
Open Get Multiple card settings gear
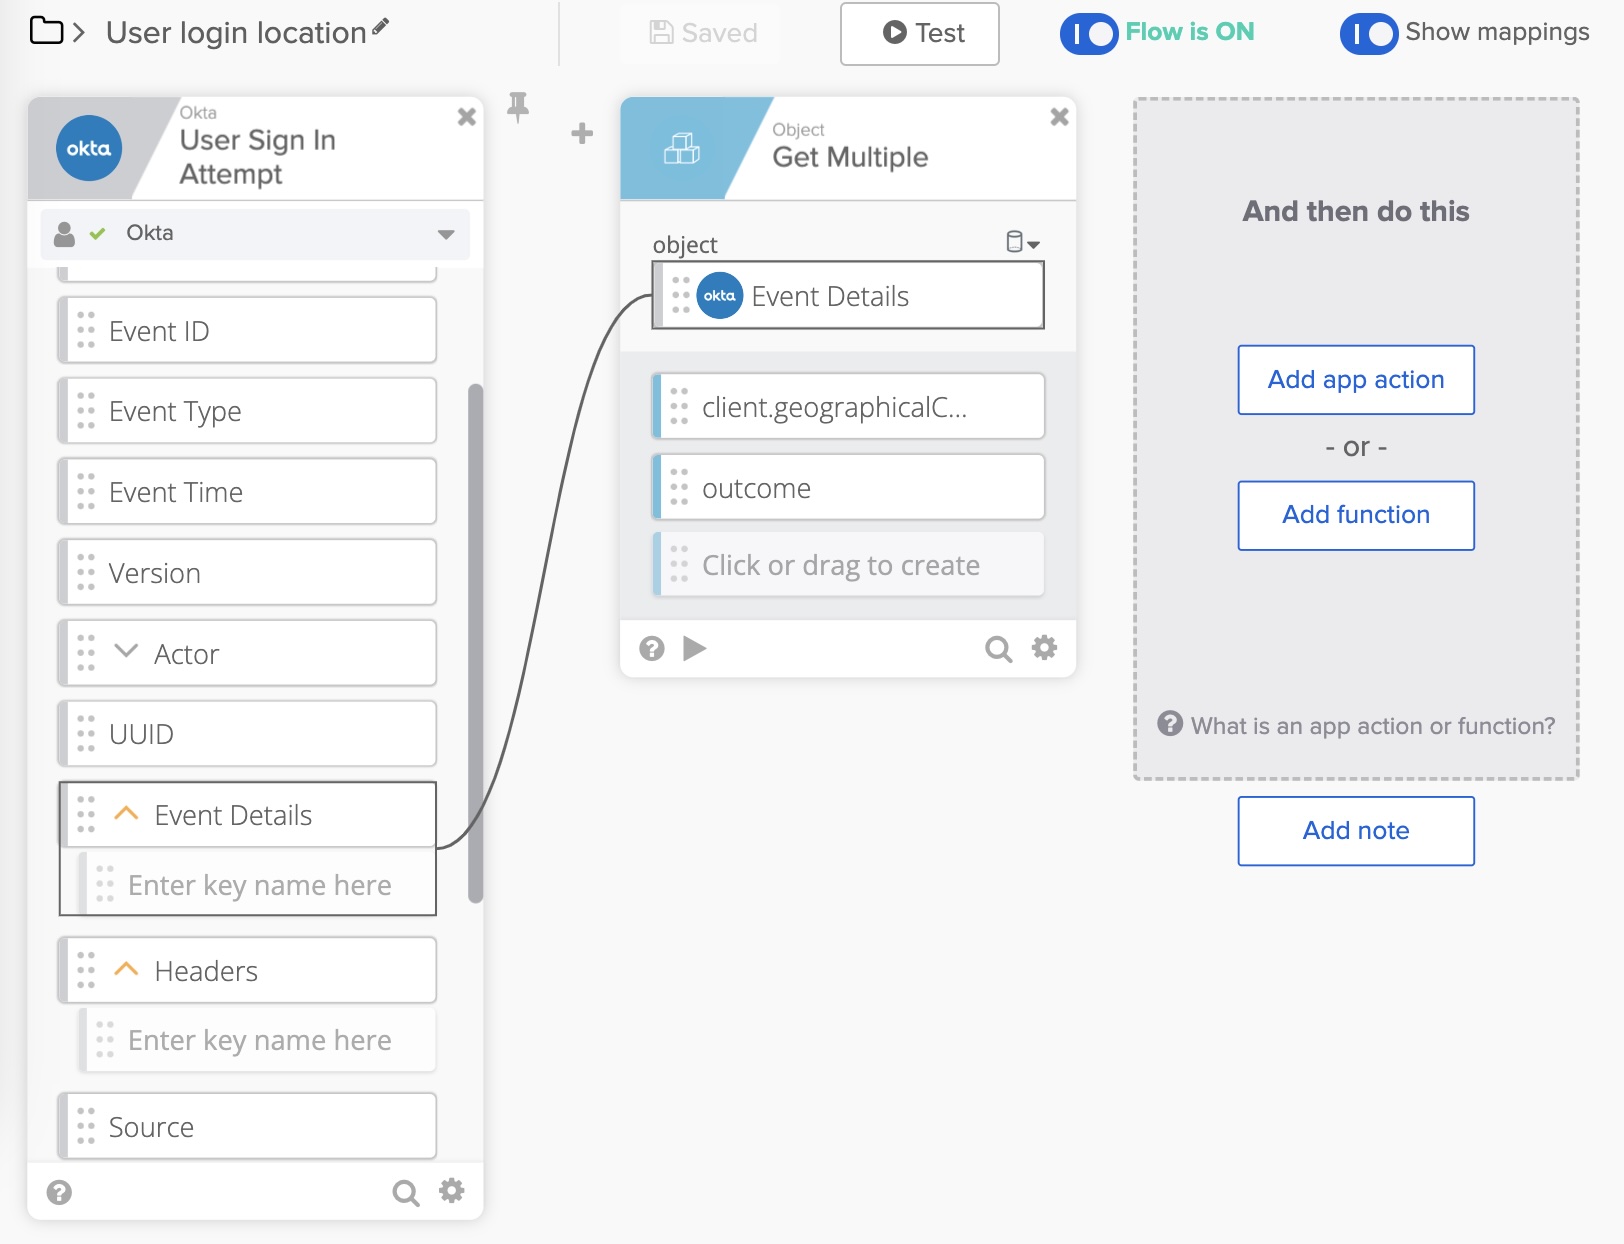coord(1044,648)
